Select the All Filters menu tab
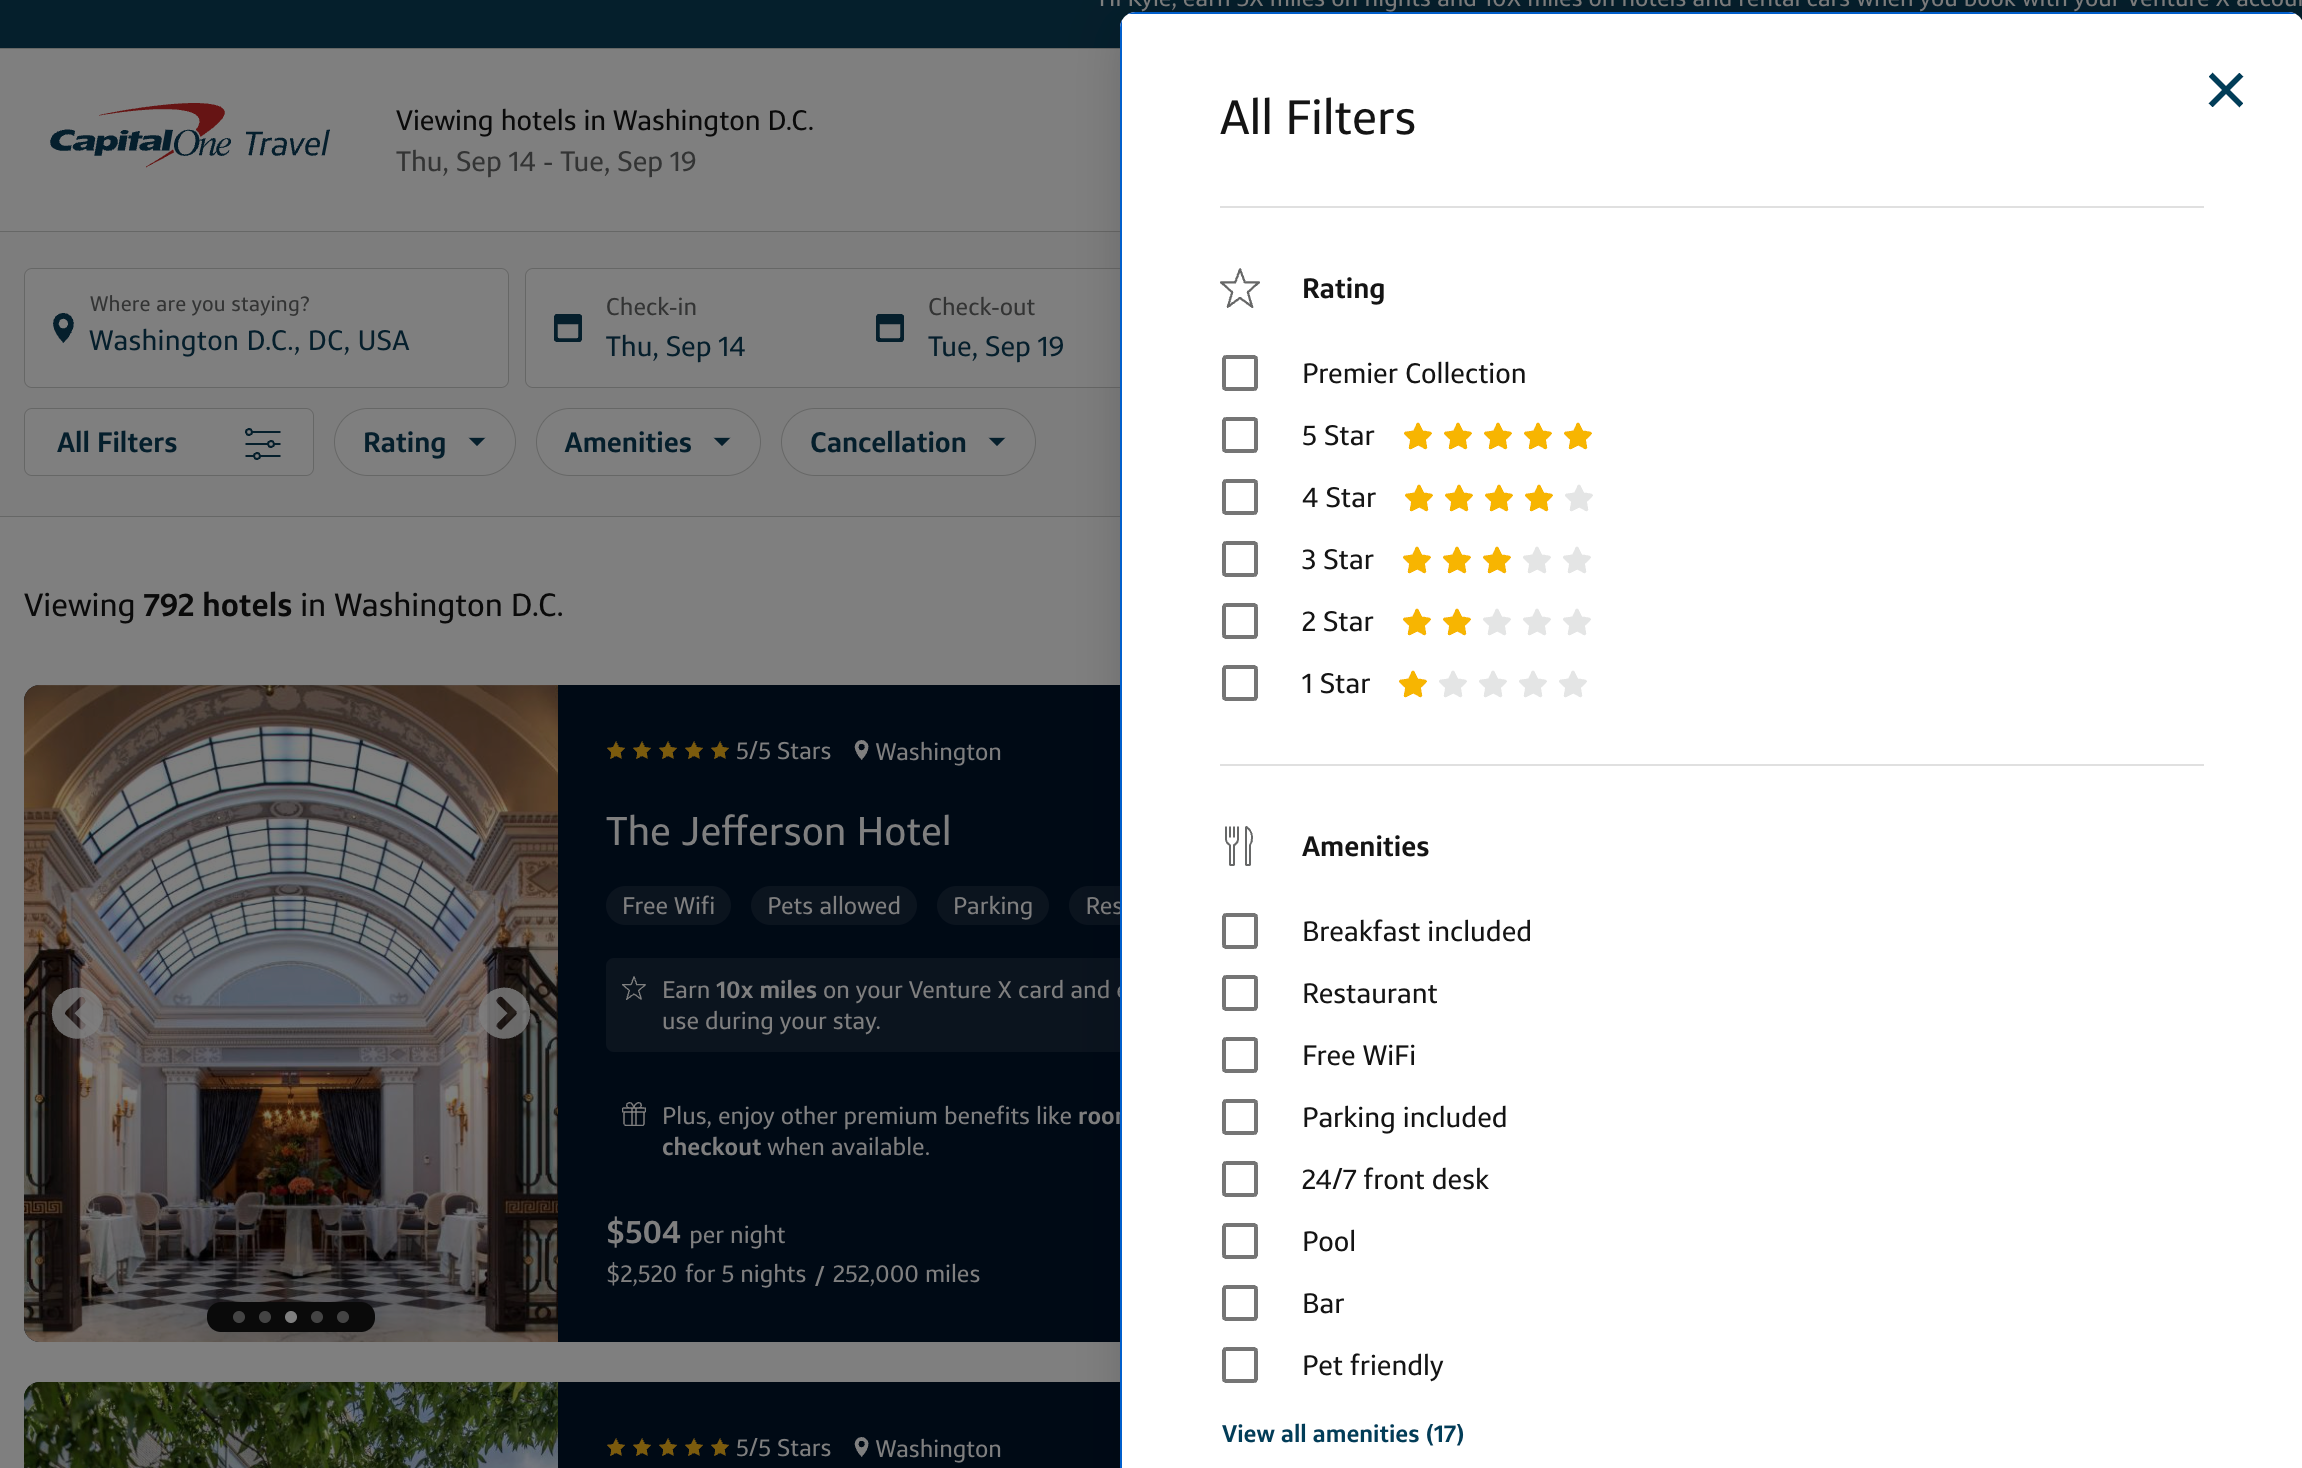The image size is (2302, 1468). 164,441
